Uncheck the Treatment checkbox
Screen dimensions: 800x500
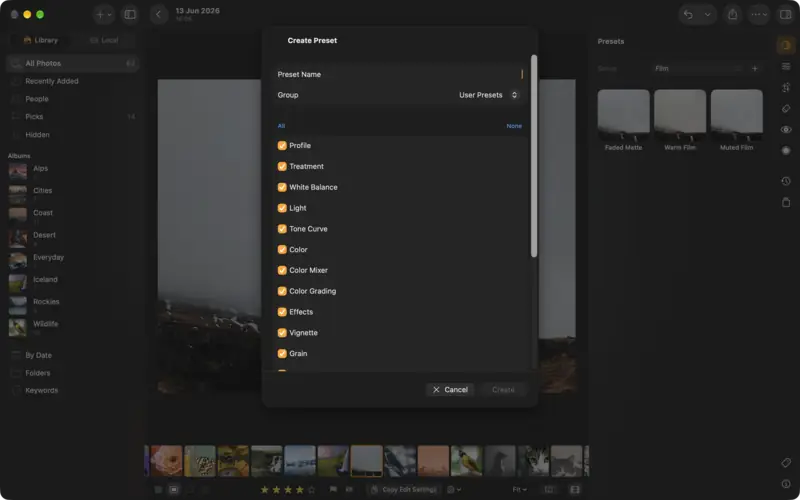click(282, 166)
